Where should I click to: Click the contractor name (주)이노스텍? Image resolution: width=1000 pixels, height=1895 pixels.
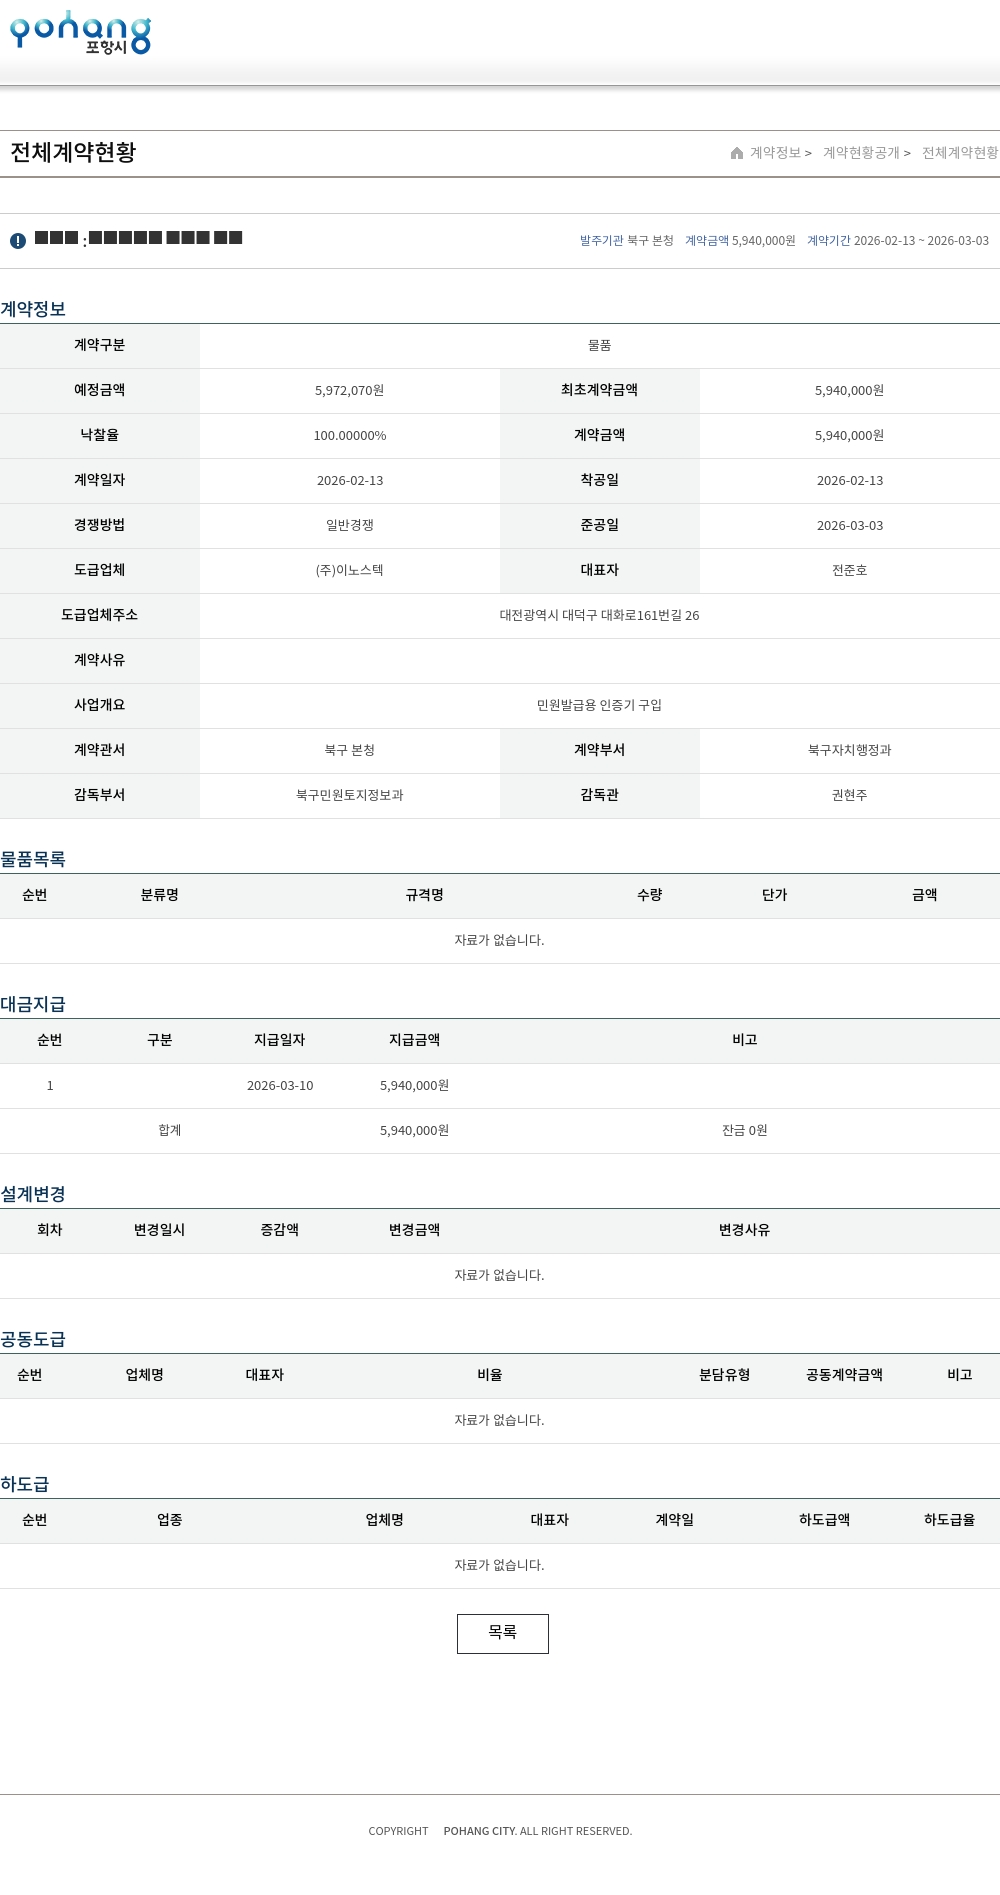coord(349,570)
